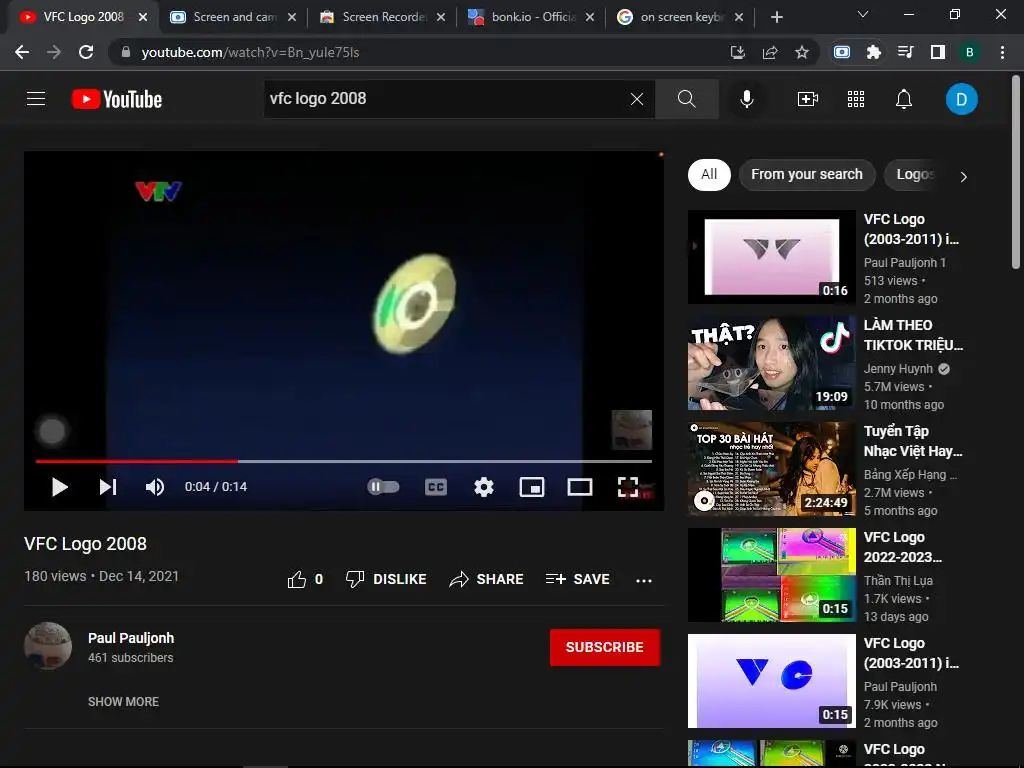Play the video with the play button

pyautogui.click(x=59, y=487)
